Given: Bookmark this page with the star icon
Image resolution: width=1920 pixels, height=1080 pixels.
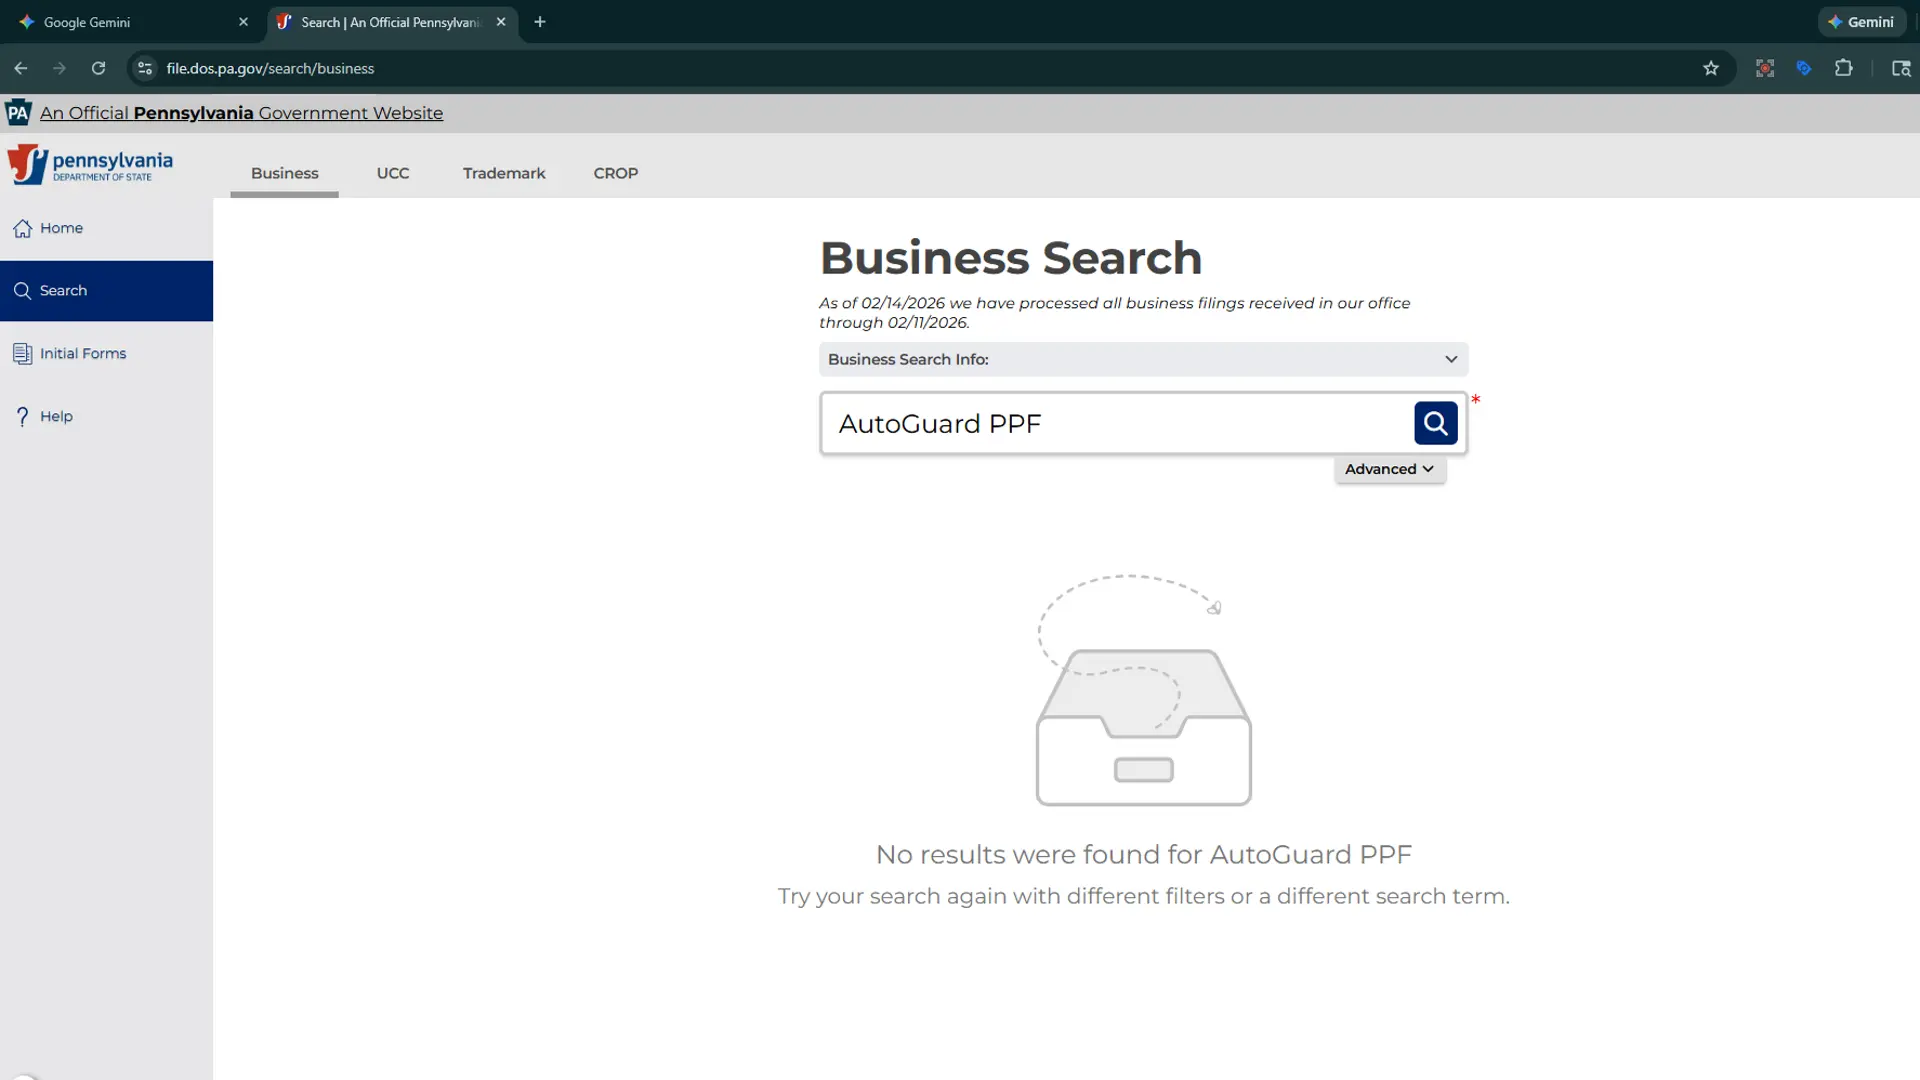Looking at the screenshot, I should pos(1711,68).
